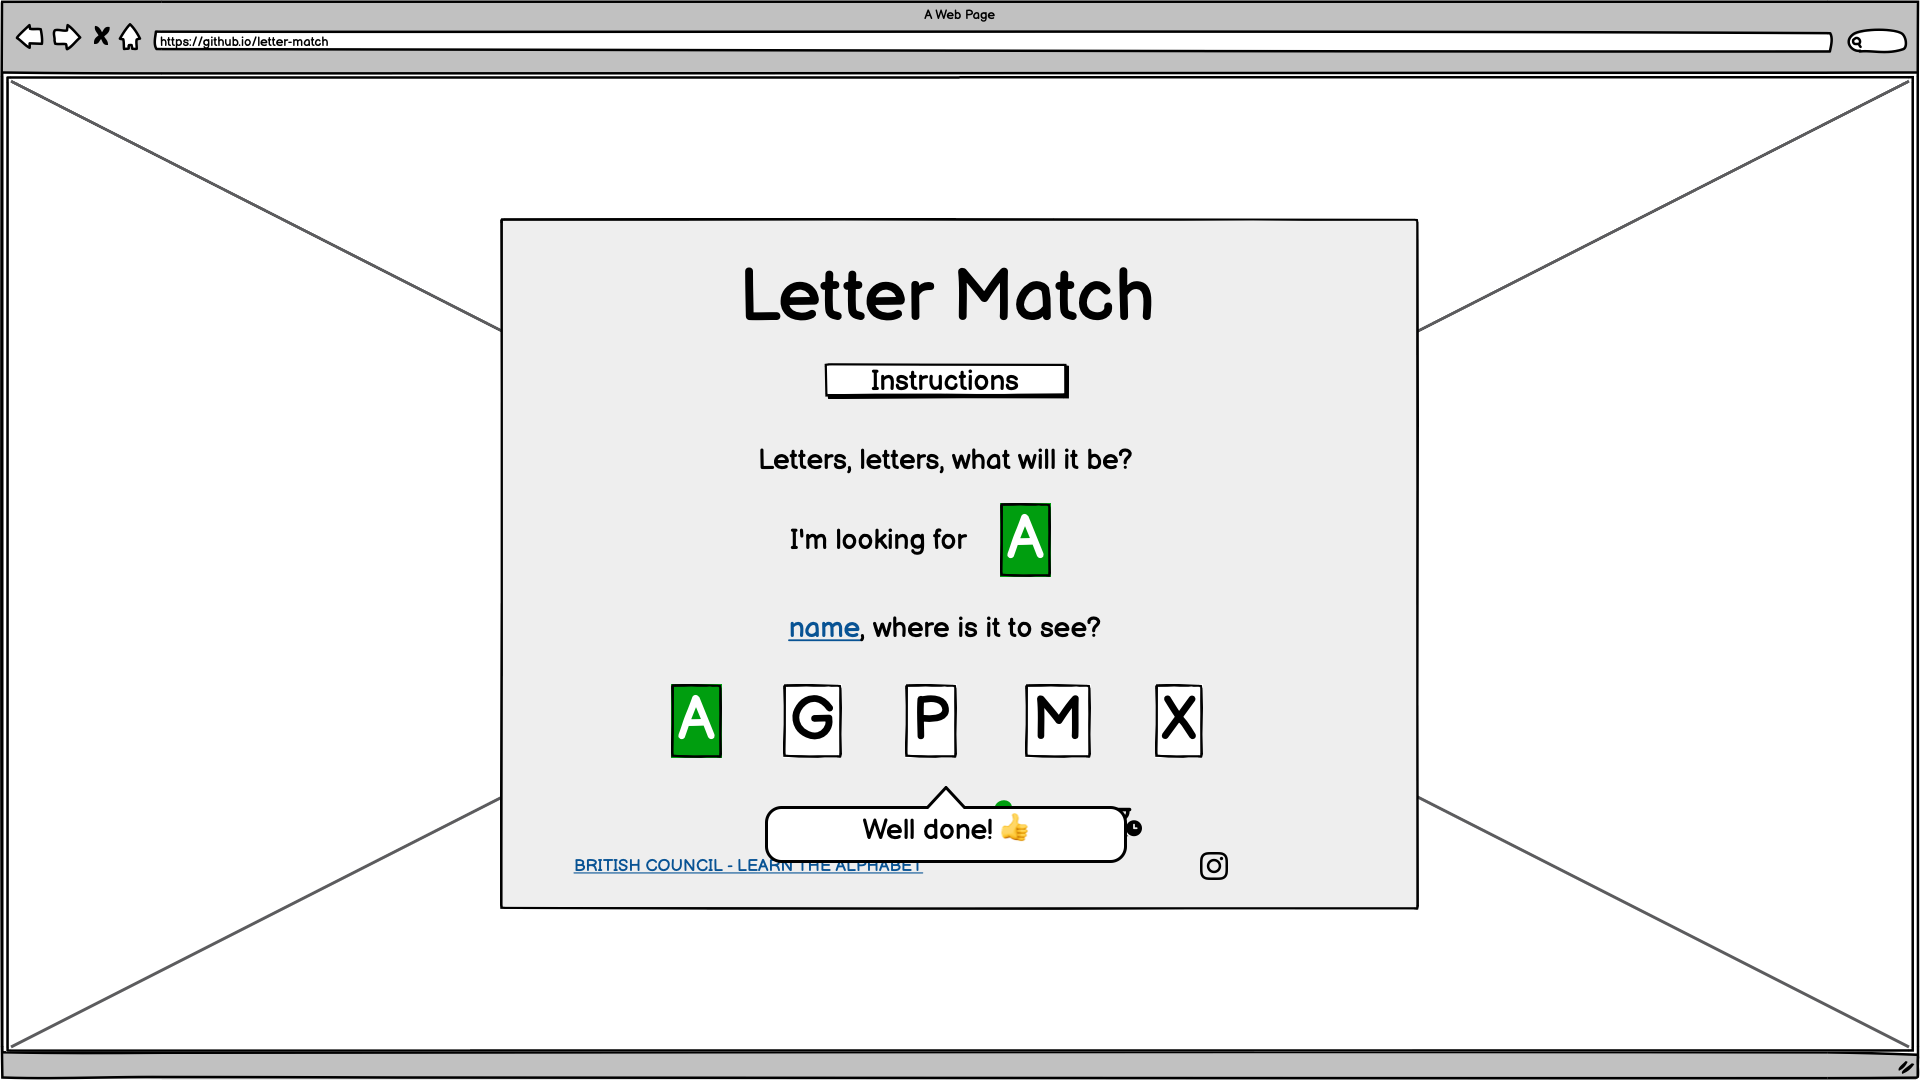Click the Instagram icon
1920x1080 pixels.
click(1213, 865)
